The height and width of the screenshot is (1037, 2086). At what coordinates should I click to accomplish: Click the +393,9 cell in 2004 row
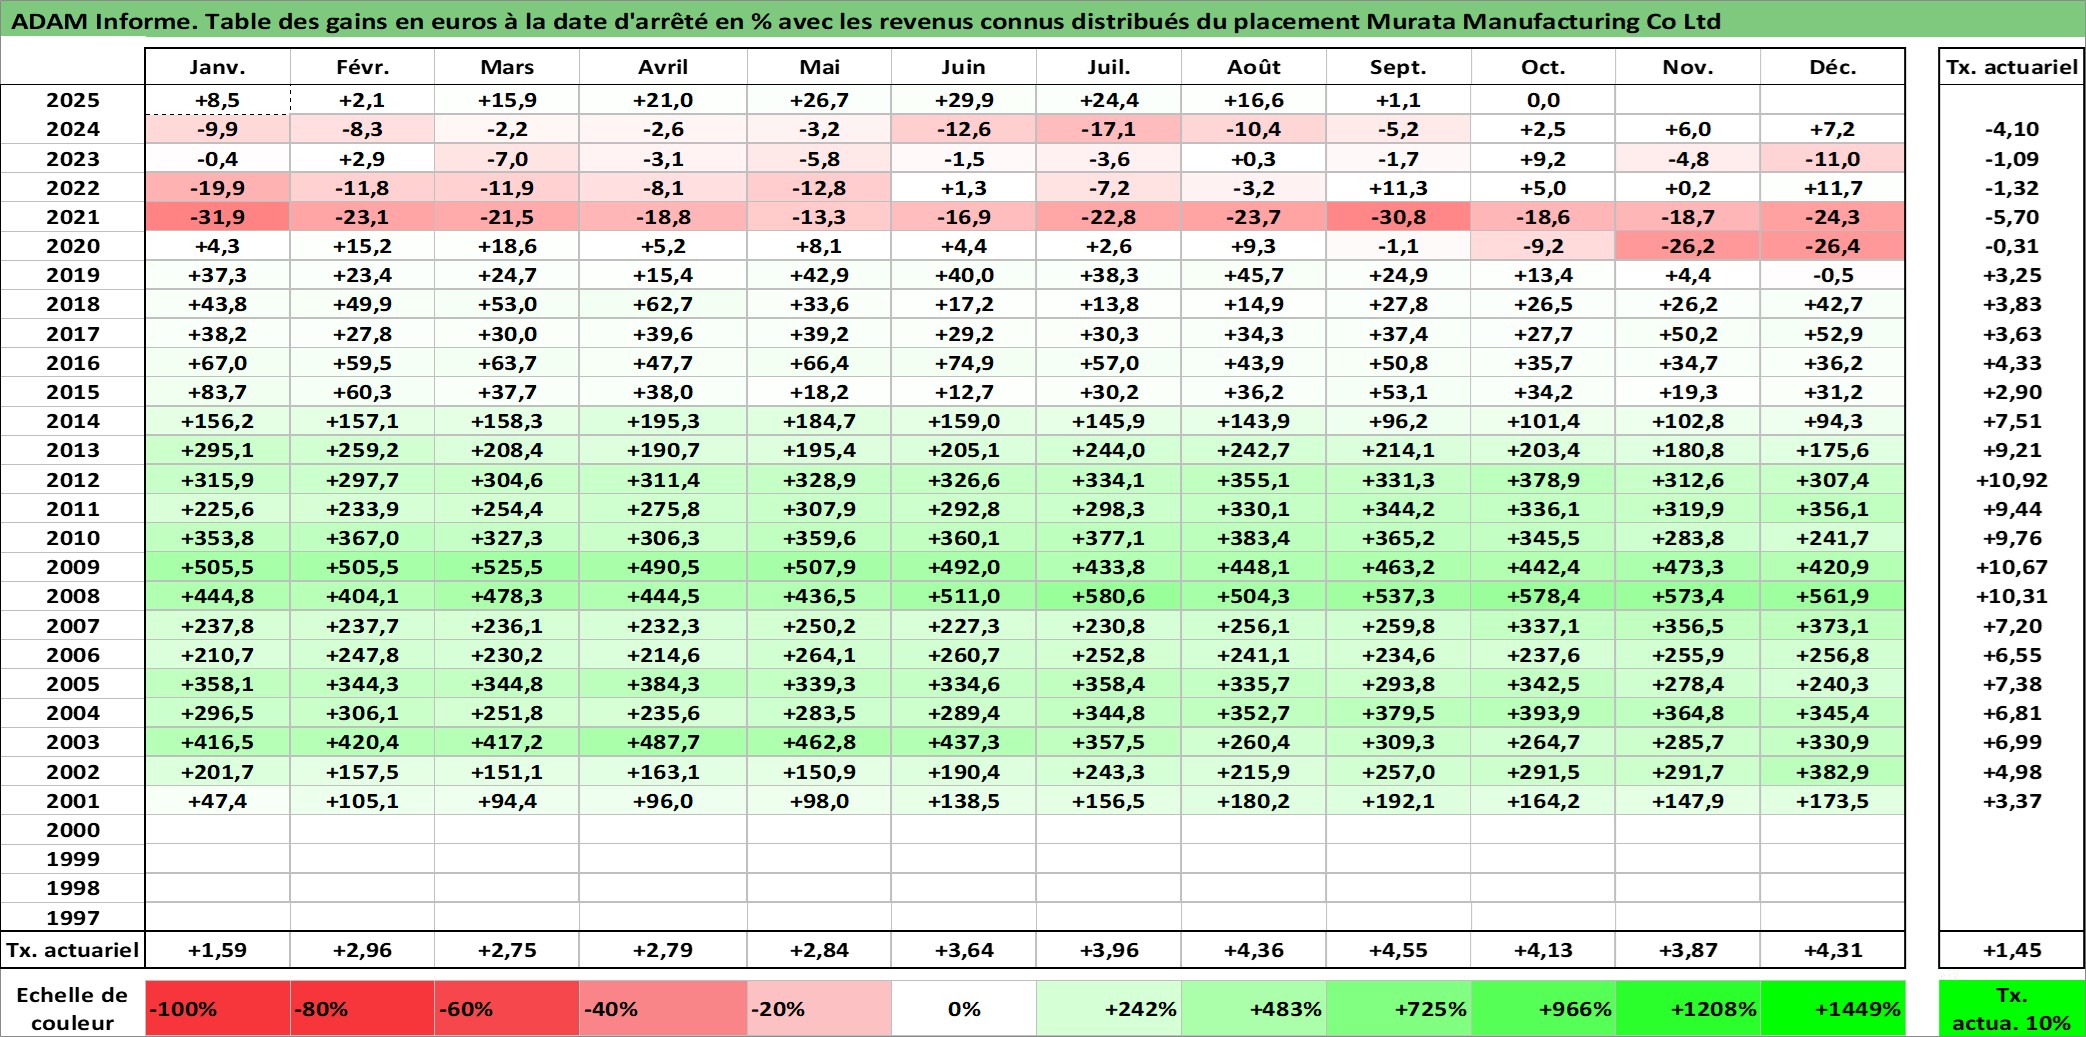(1543, 713)
